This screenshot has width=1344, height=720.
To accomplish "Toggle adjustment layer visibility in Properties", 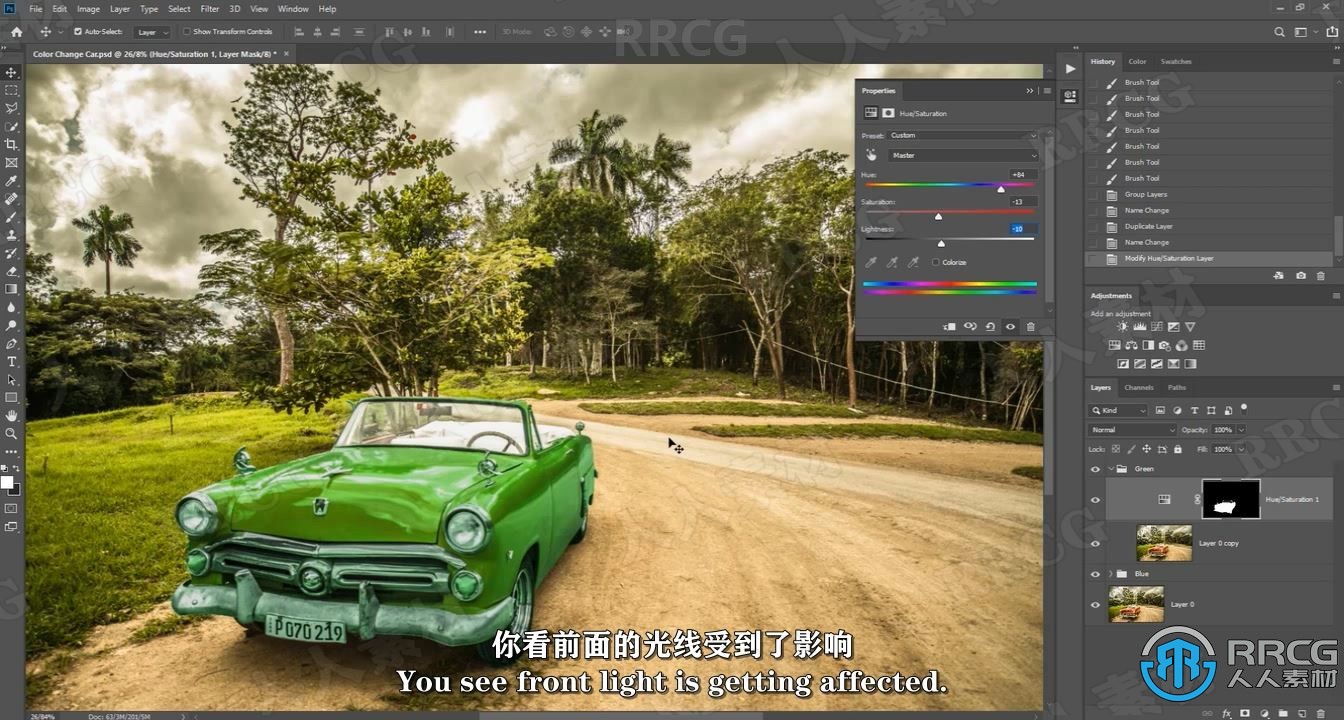I will 1010,327.
